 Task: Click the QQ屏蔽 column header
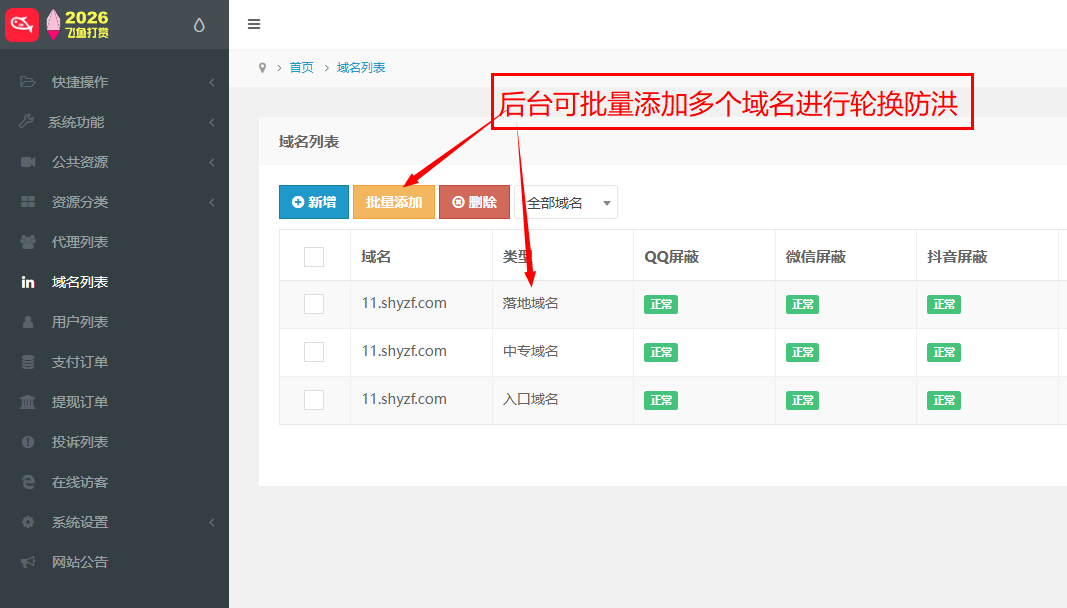tap(672, 257)
